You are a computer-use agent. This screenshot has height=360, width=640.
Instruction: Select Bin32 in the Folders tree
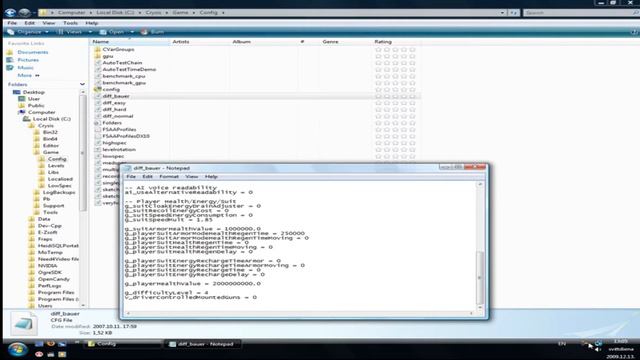[50, 132]
